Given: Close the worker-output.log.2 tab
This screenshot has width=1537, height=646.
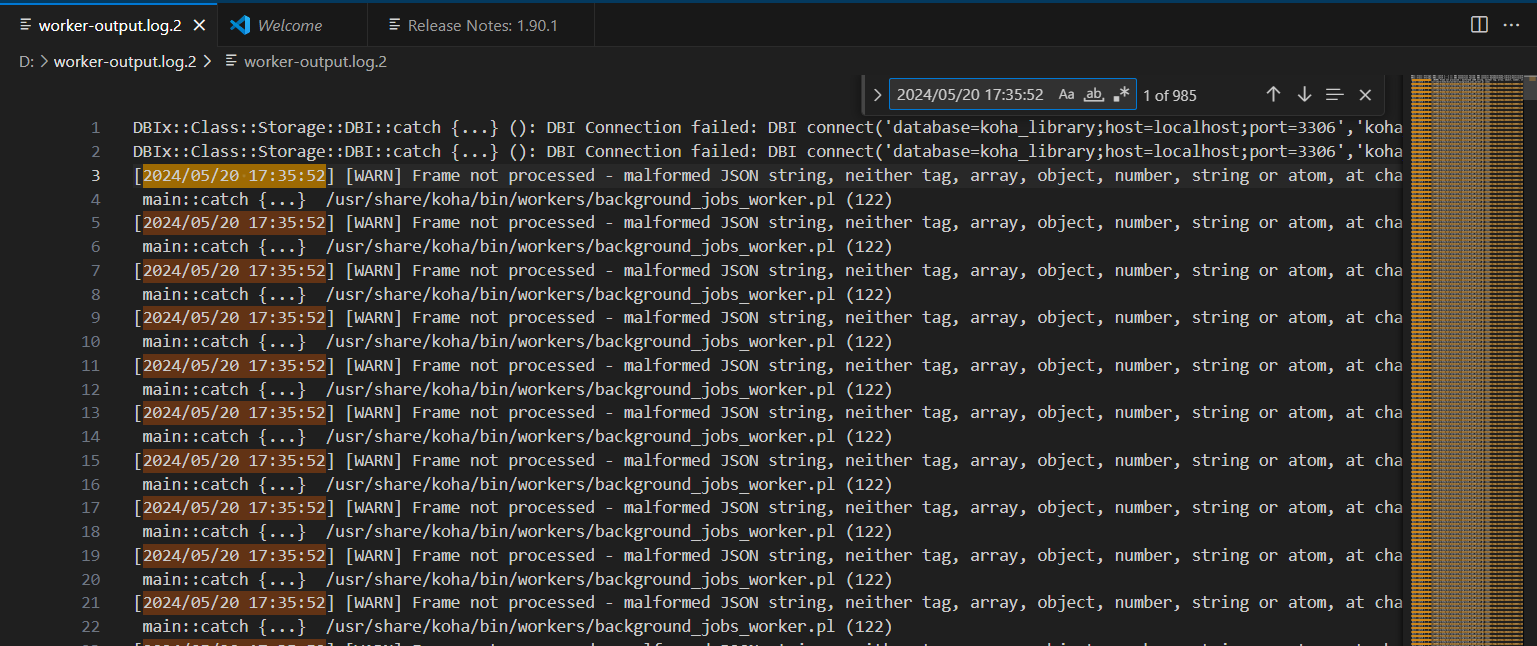Looking at the screenshot, I should click(x=200, y=25).
